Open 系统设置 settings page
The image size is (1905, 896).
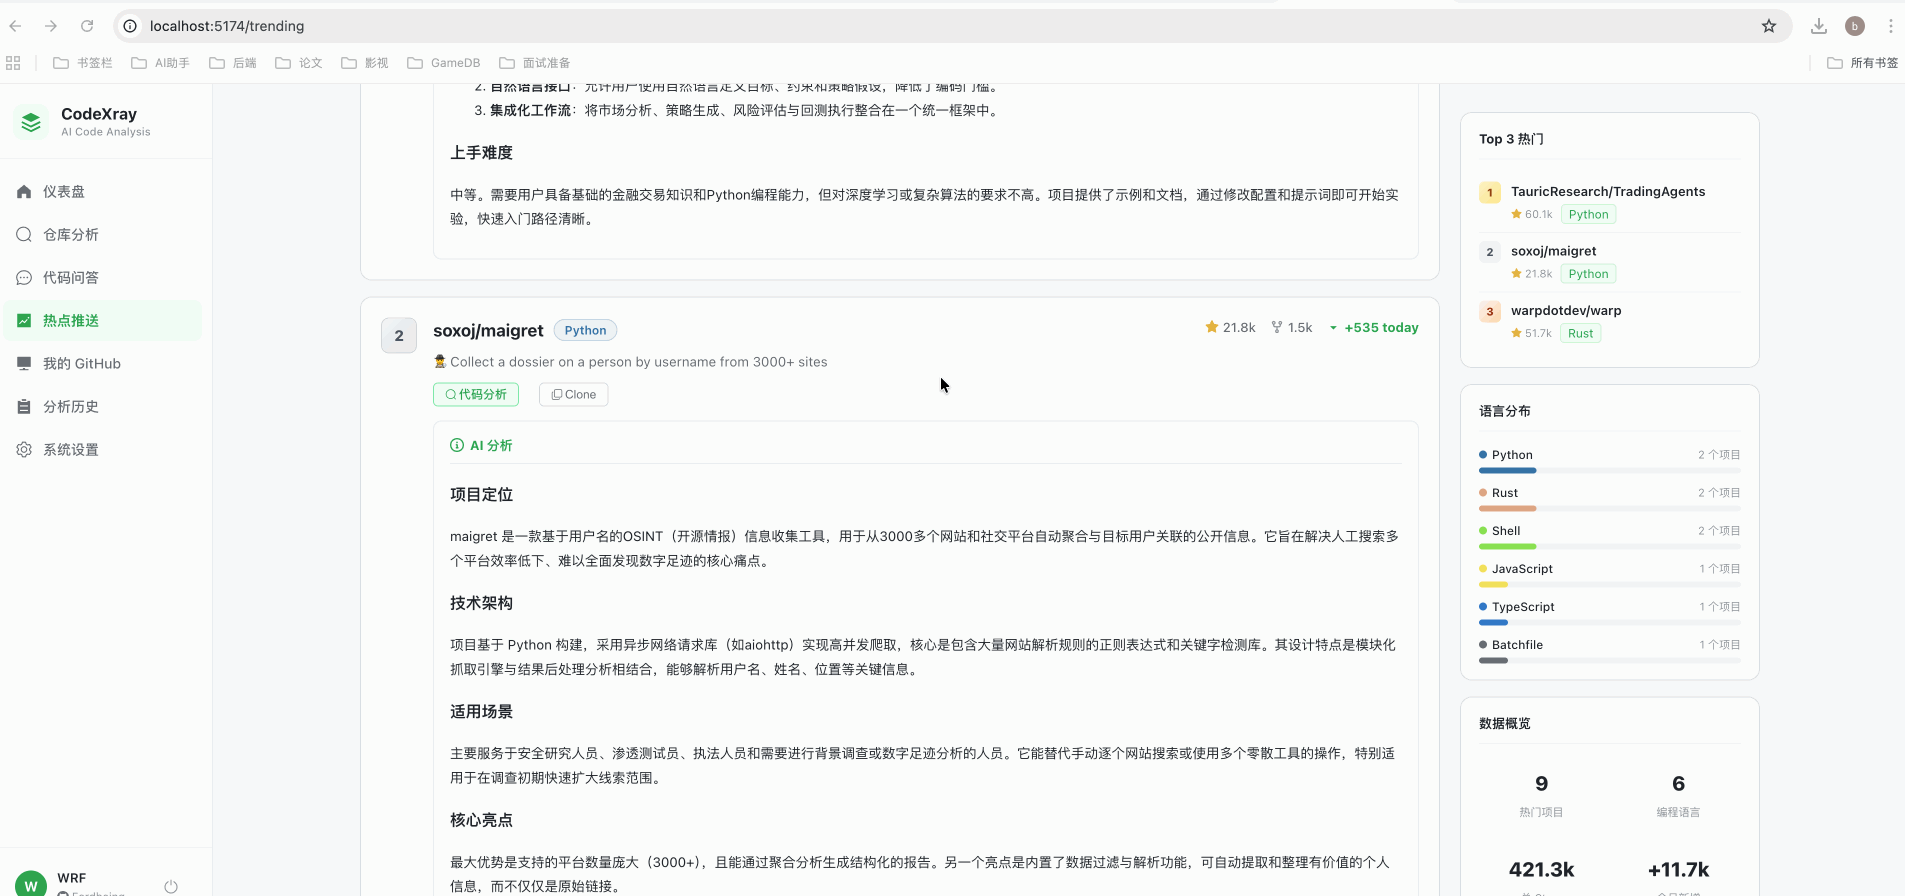click(103, 449)
